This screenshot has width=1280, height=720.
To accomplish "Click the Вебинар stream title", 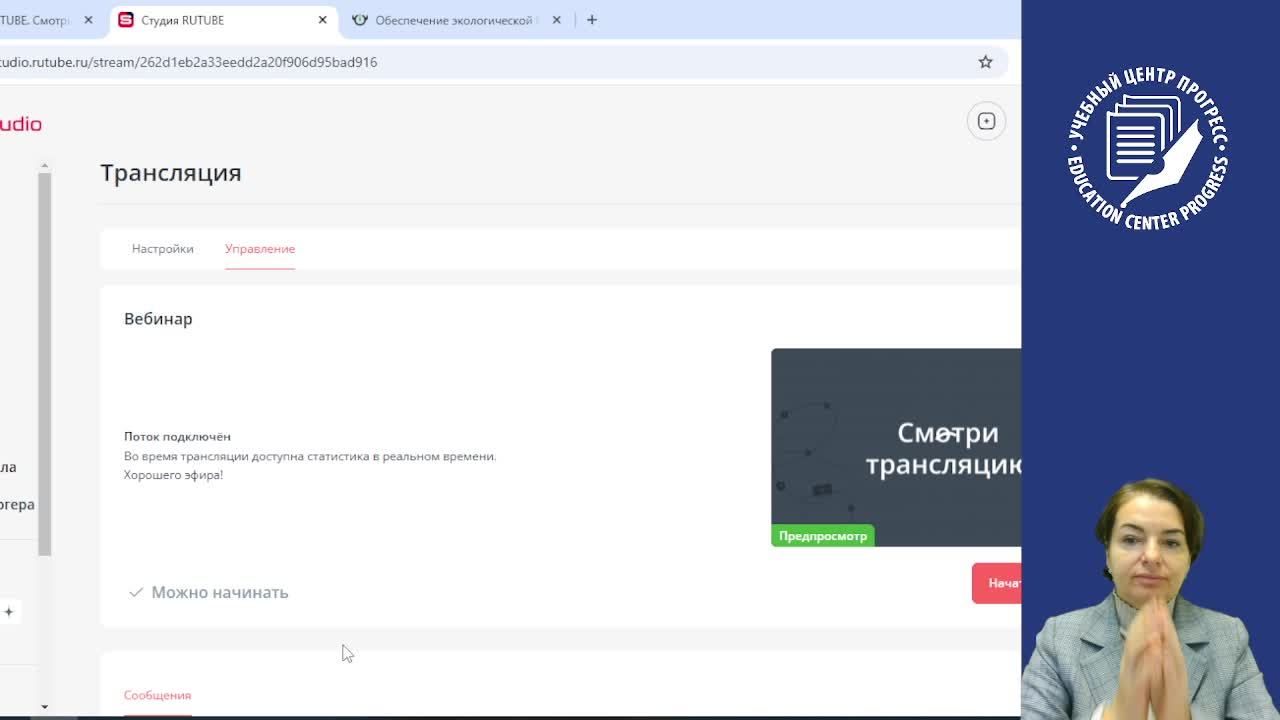I will coord(158,319).
